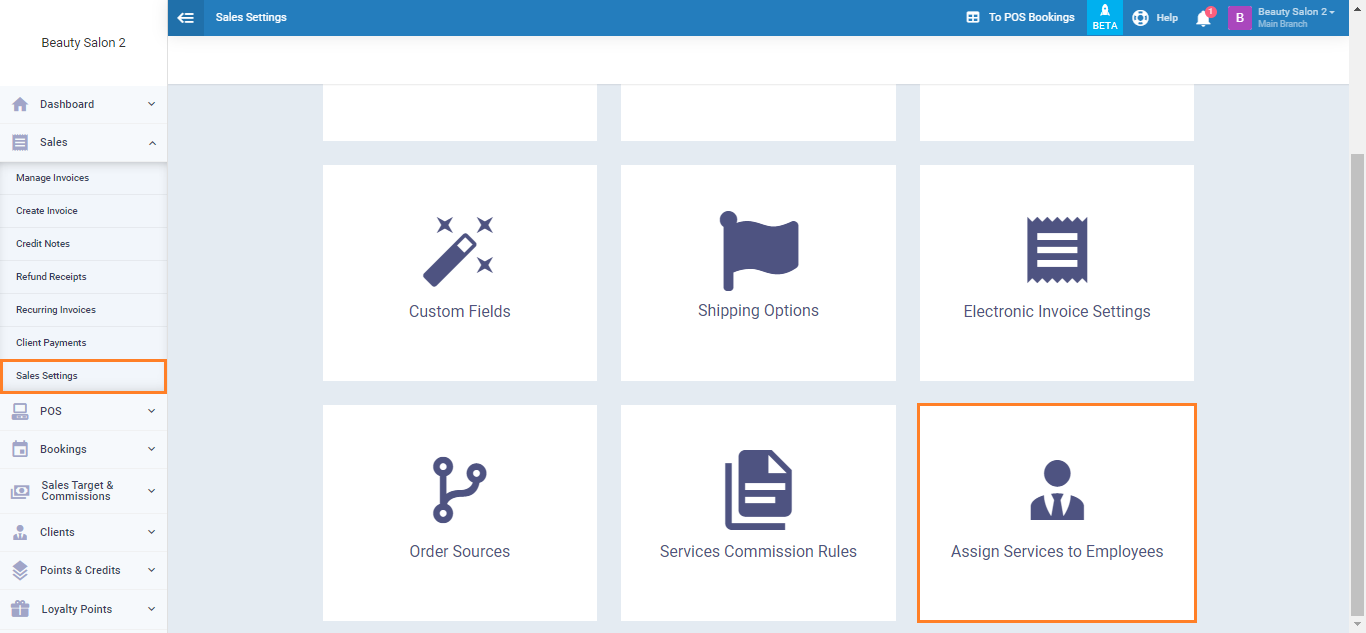The image size is (1366, 633).
Task: Click the Assign Services employee icon
Action: point(1057,490)
